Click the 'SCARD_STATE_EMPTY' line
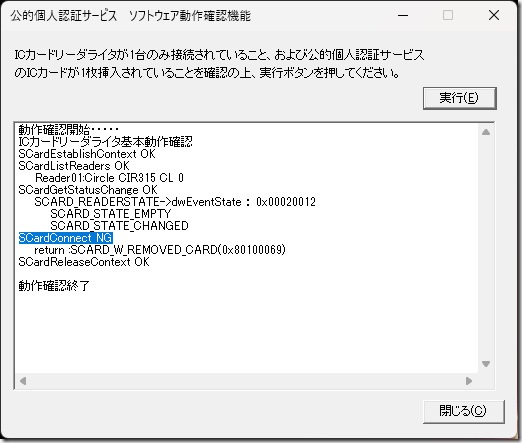Viewport: 522px width, 443px height. pyautogui.click(x=111, y=214)
